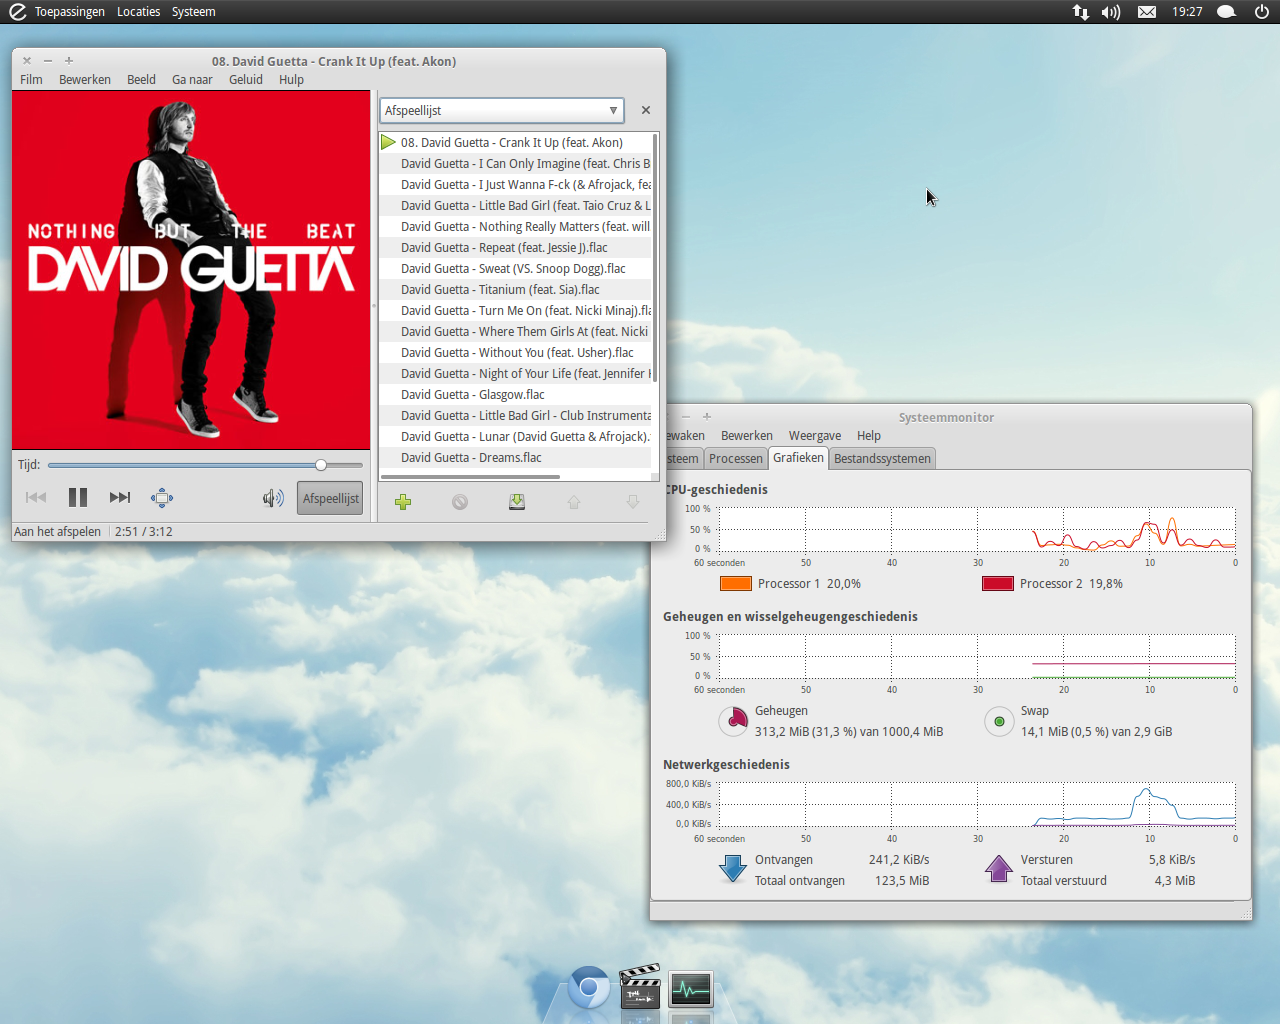The height and width of the screenshot is (1024, 1280).
Task: Change the Processor 1 orange color swatch
Action: click(x=735, y=584)
